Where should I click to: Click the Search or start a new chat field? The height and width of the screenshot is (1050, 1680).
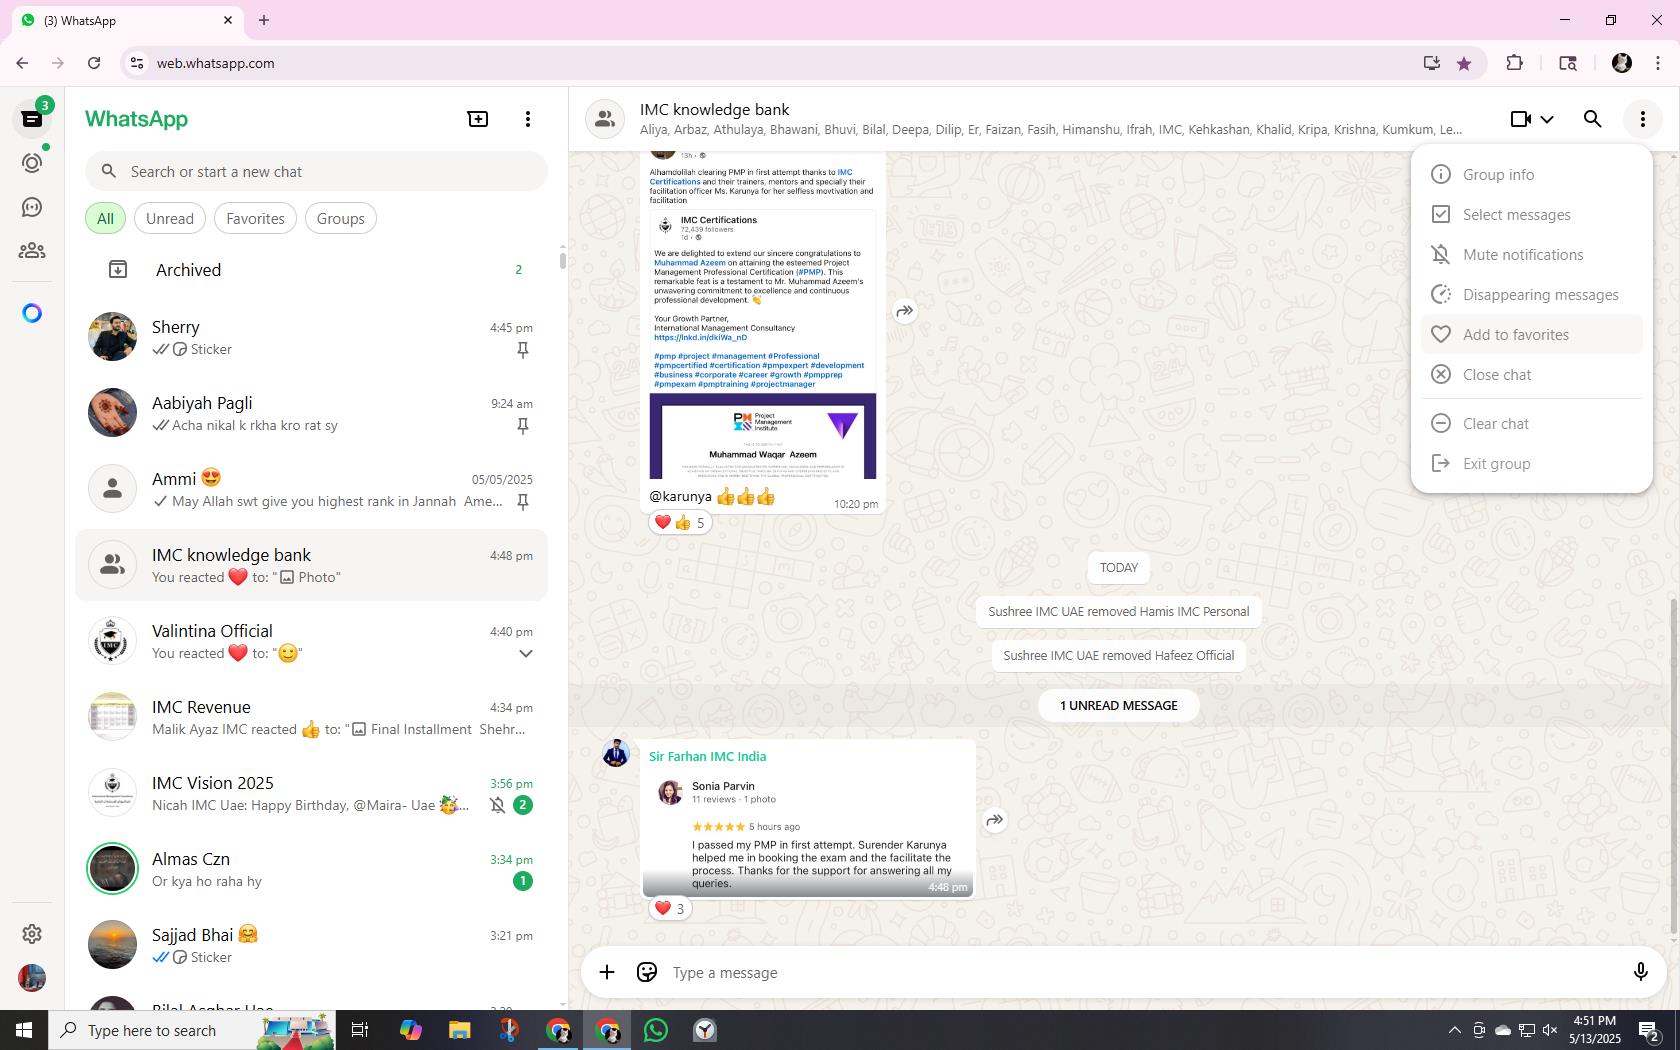pyautogui.click(x=316, y=172)
